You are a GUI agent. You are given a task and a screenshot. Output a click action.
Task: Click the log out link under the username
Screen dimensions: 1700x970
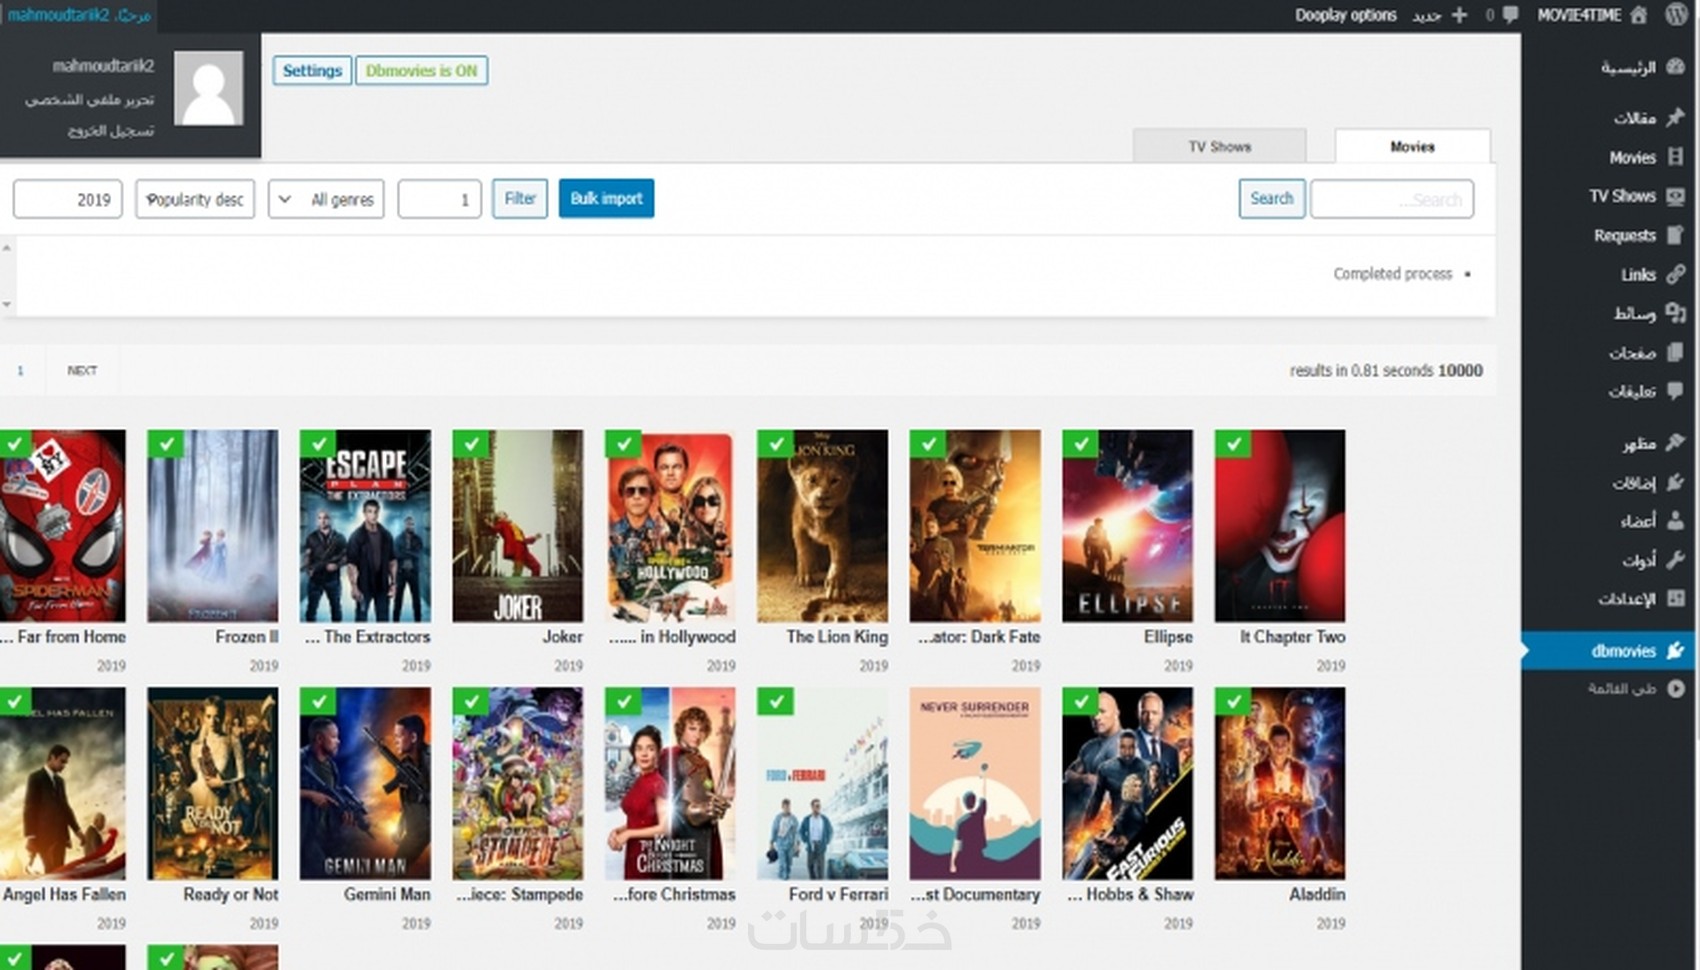111,131
